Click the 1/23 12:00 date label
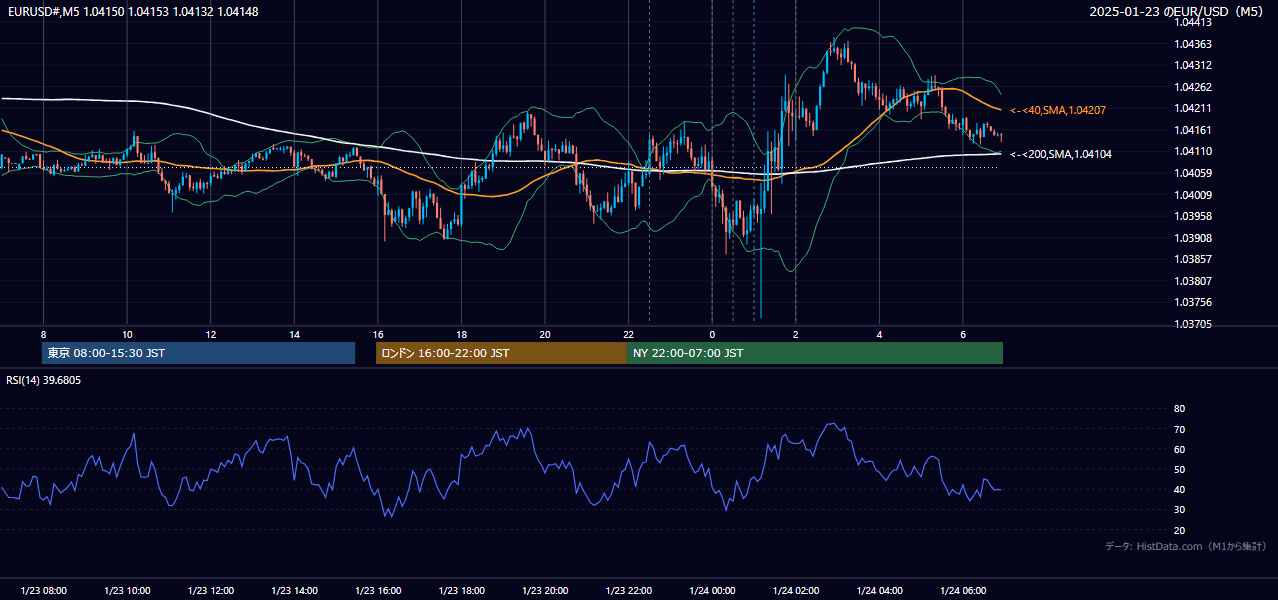This screenshot has width=1278, height=600. [x=210, y=591]
